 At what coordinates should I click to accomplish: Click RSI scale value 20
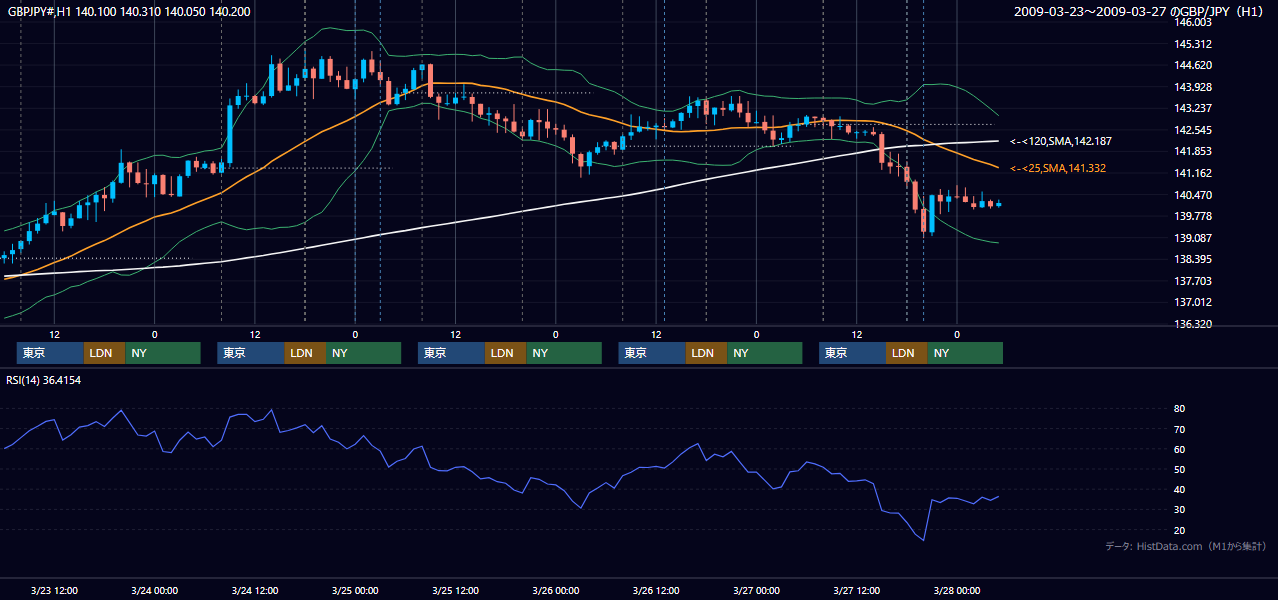tap(1180, 530)
